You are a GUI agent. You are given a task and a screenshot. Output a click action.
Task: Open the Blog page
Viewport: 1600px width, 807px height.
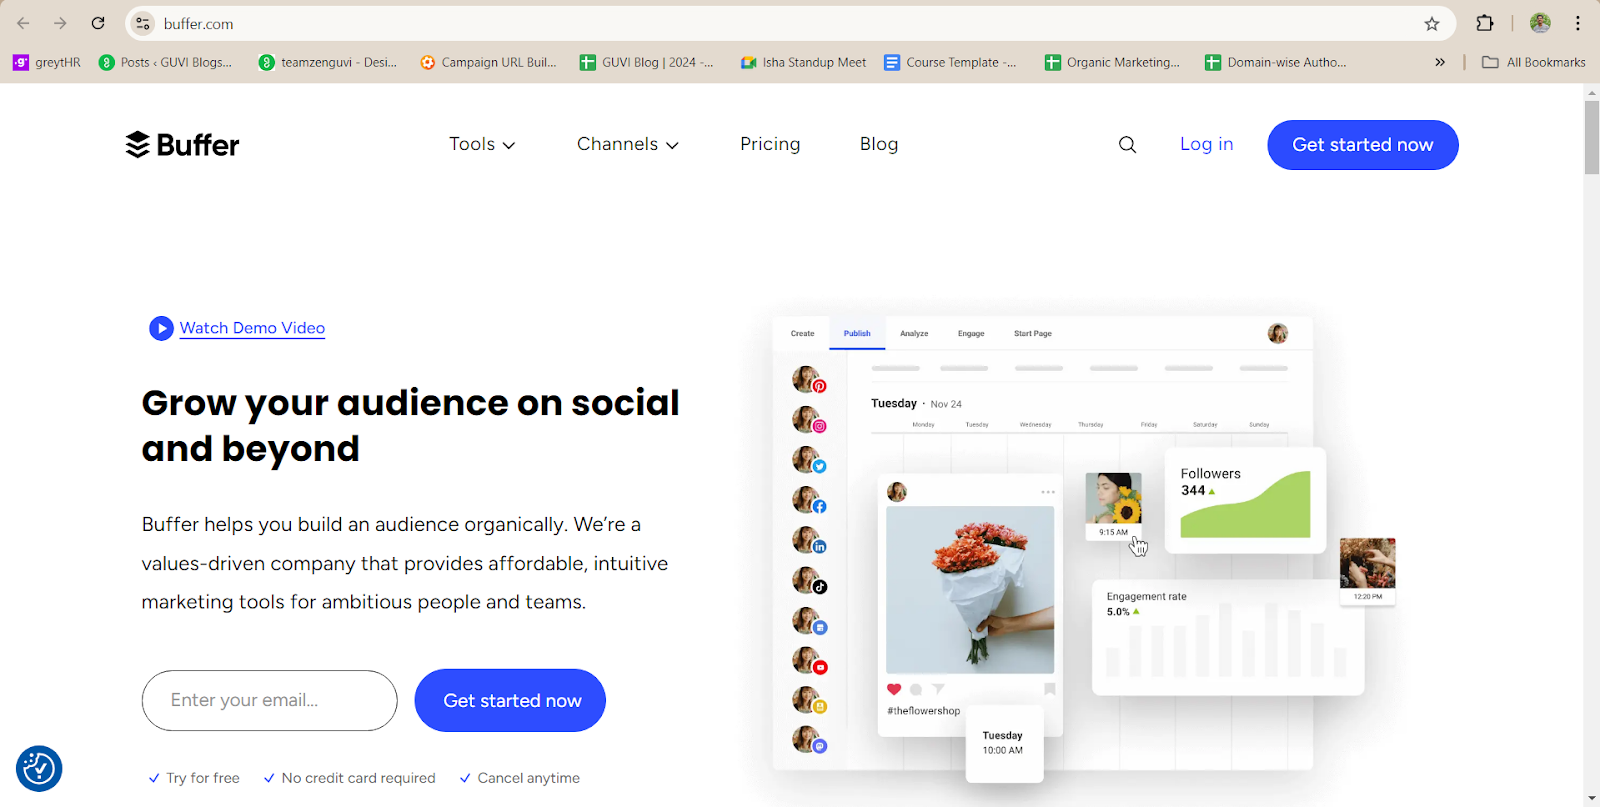[879, 144]
